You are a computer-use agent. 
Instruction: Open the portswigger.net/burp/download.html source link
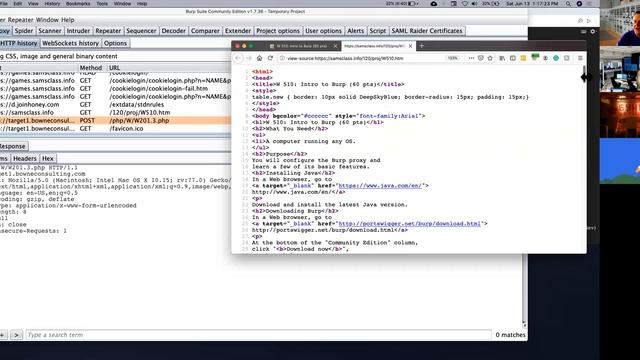click(x=409, y=224)
